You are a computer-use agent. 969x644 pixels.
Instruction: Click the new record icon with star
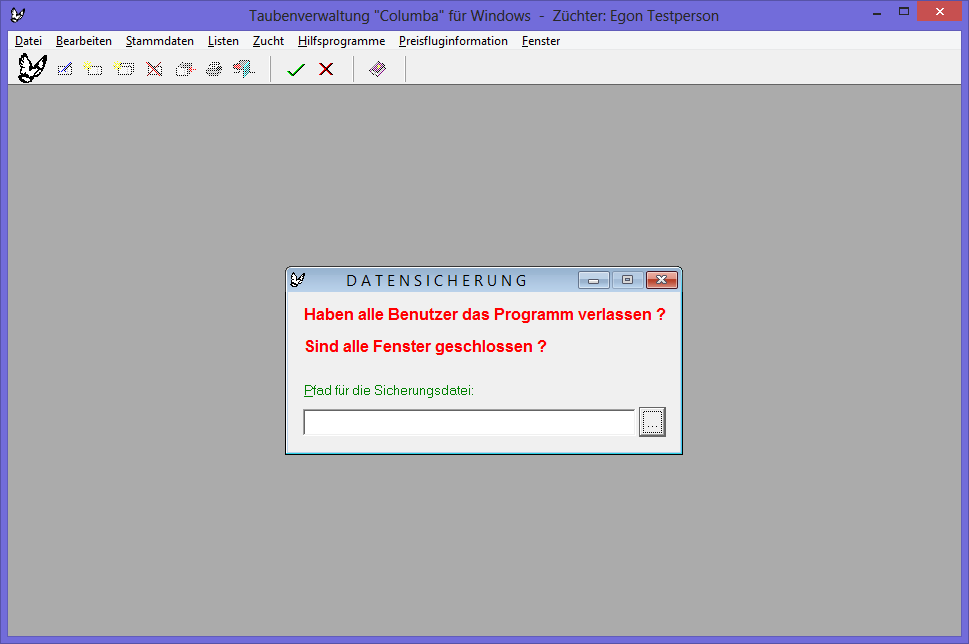(93, 69)
